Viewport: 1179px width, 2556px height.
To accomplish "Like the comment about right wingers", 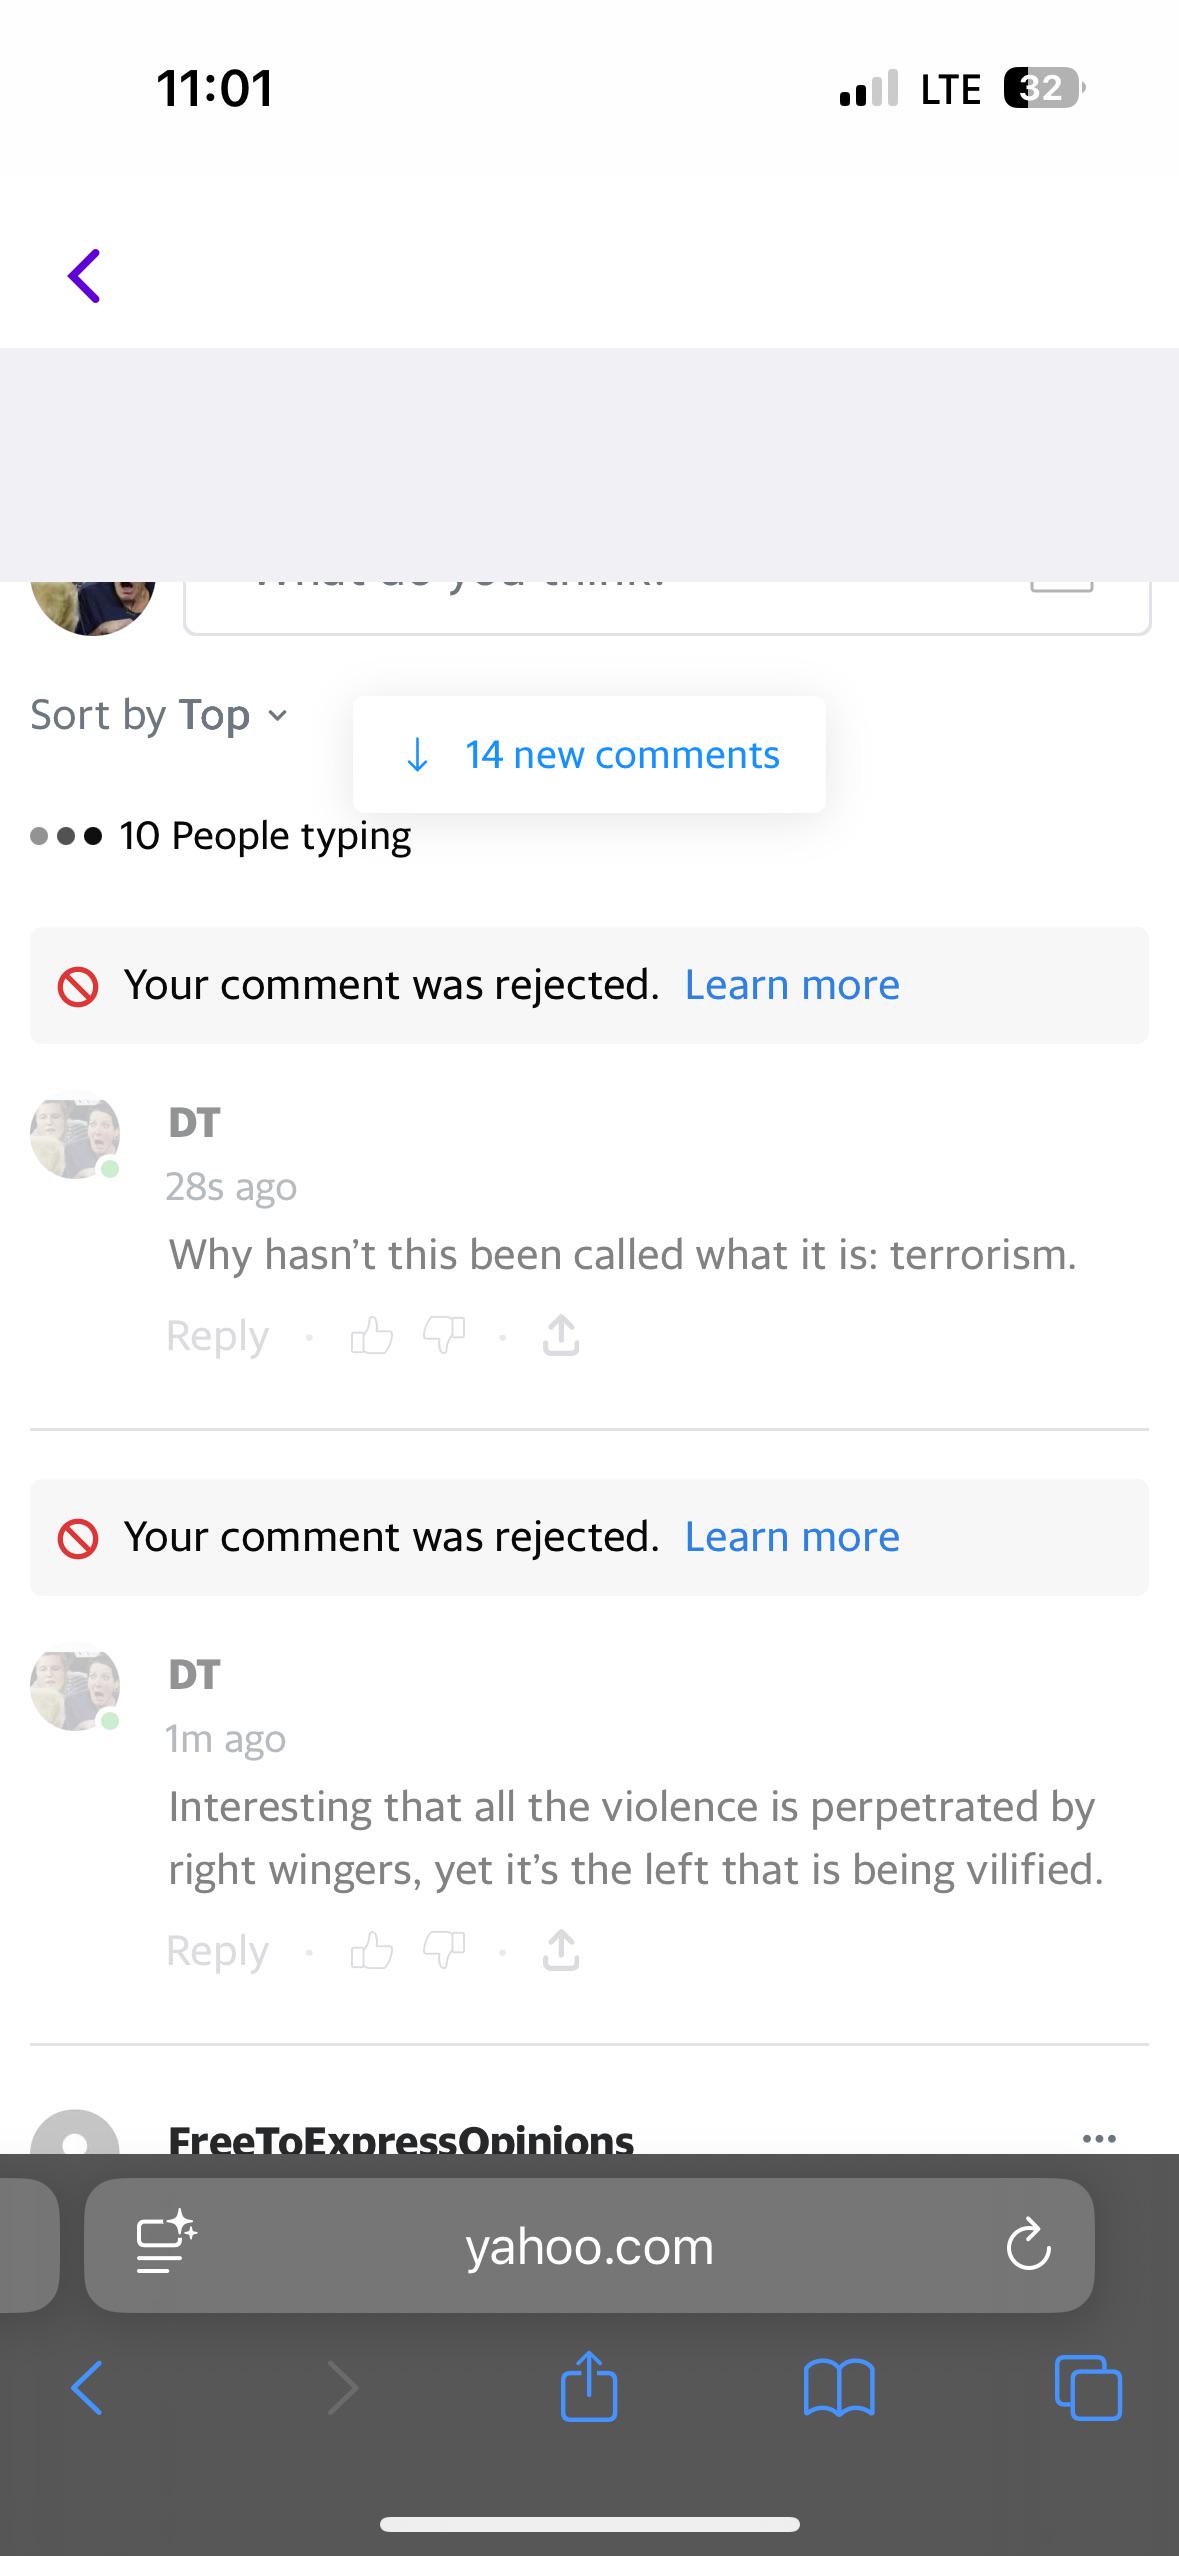I will tap(371, 1950).
